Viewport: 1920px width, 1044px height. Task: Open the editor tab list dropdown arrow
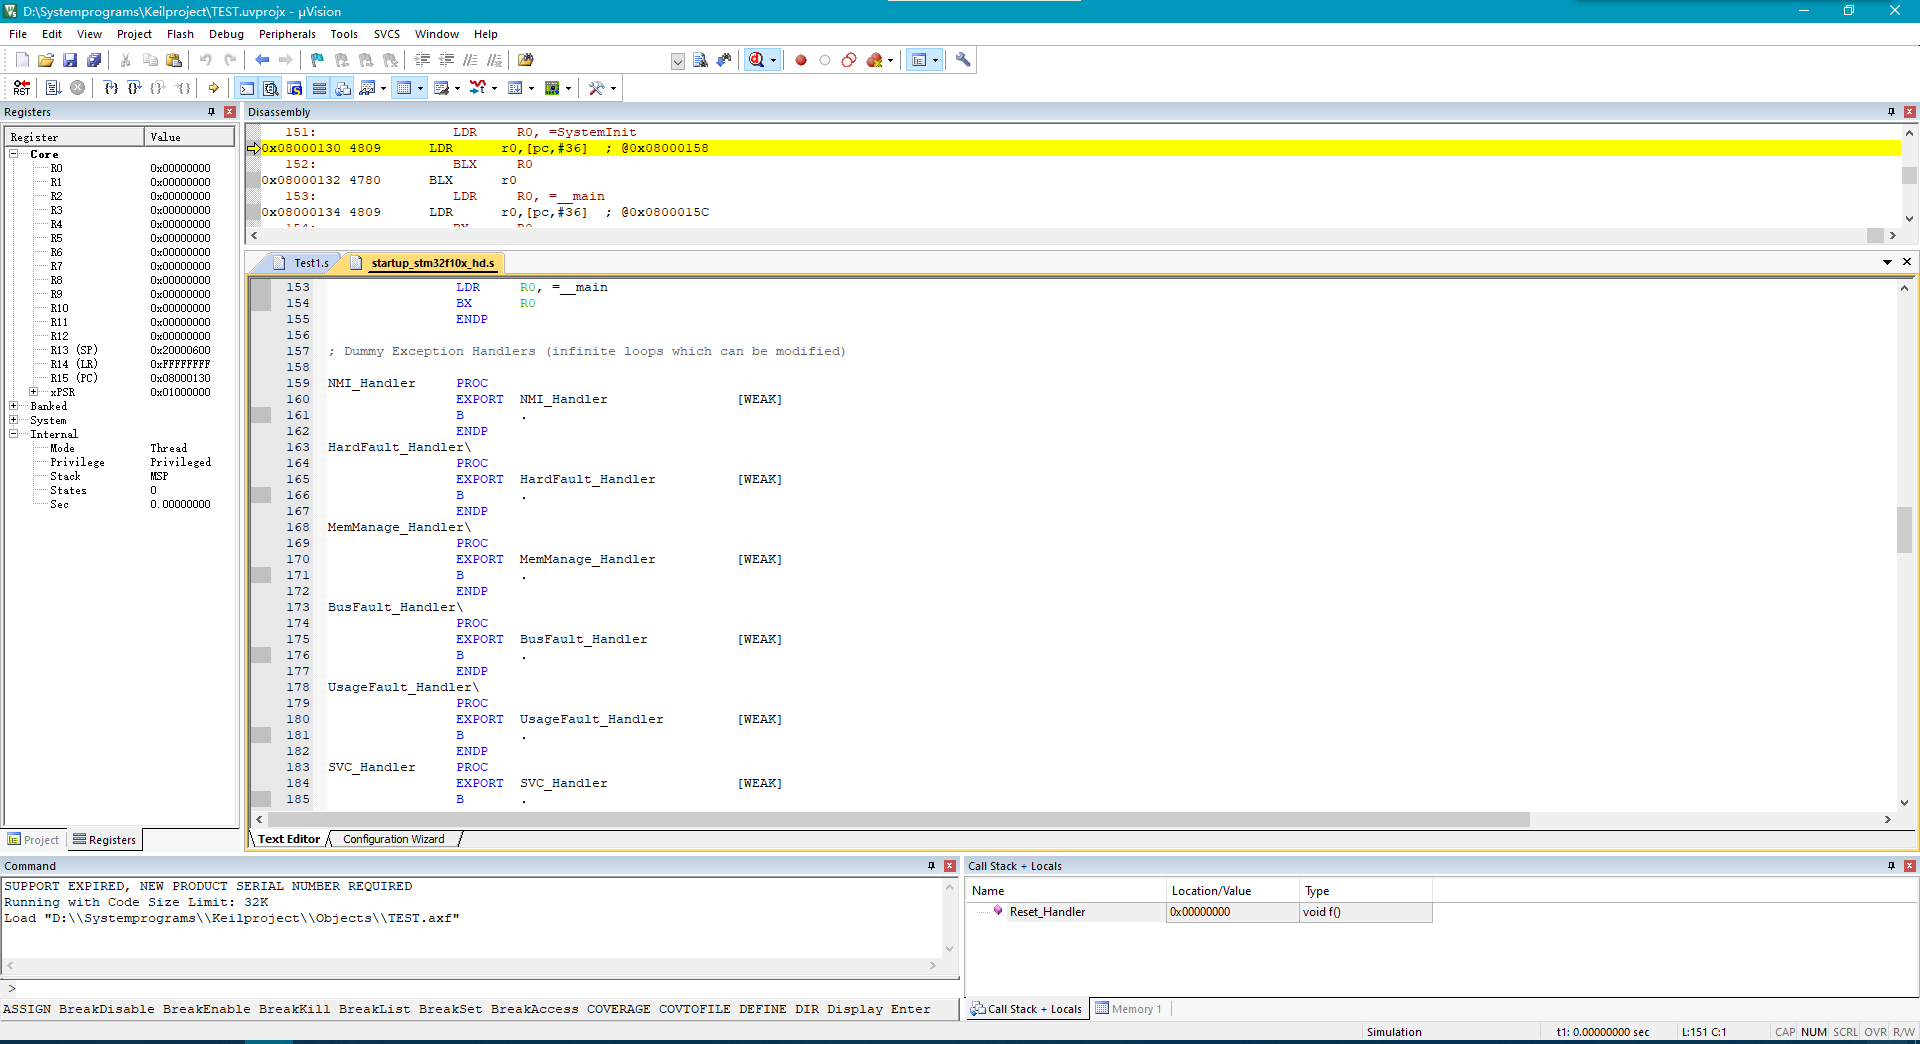(1888, 262)
